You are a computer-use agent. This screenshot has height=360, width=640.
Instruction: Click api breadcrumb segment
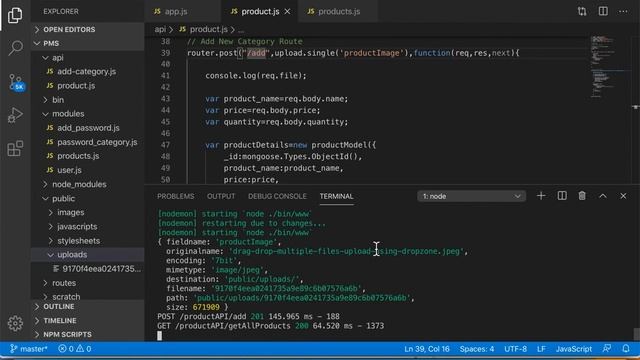[160, 29]
